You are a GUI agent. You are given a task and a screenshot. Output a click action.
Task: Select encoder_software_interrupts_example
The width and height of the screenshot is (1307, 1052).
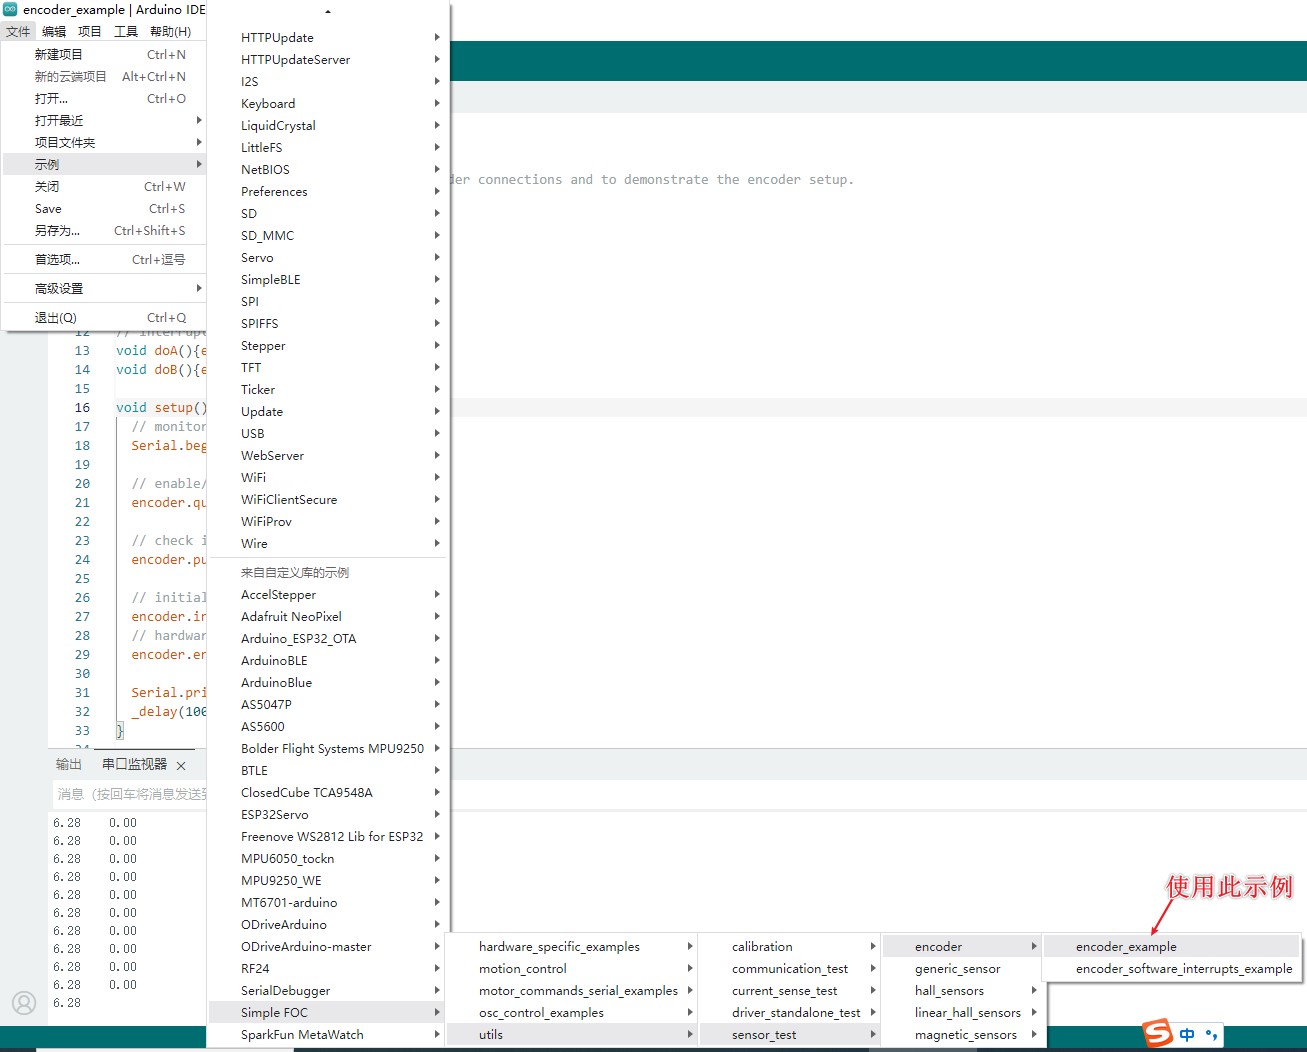pyautogui.click(x=1180, y=968)
